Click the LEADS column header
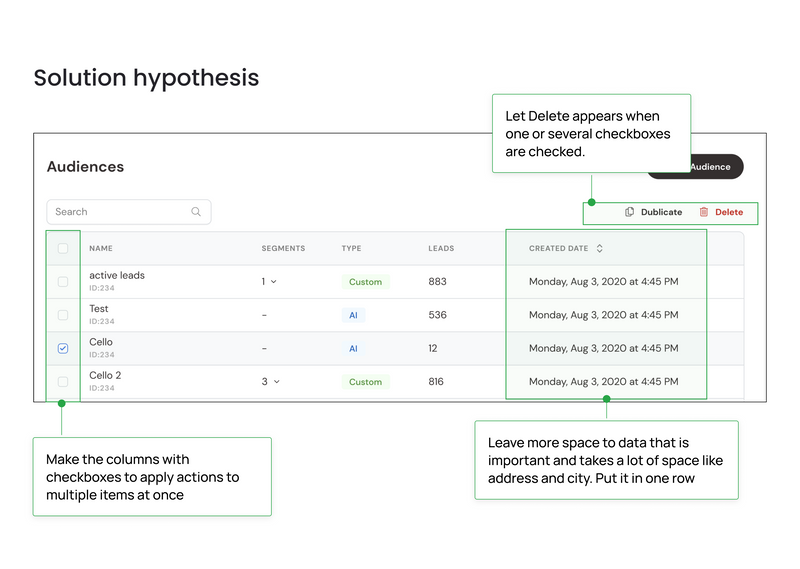This screenshot has height=569, width=800. tap(441, 249)
